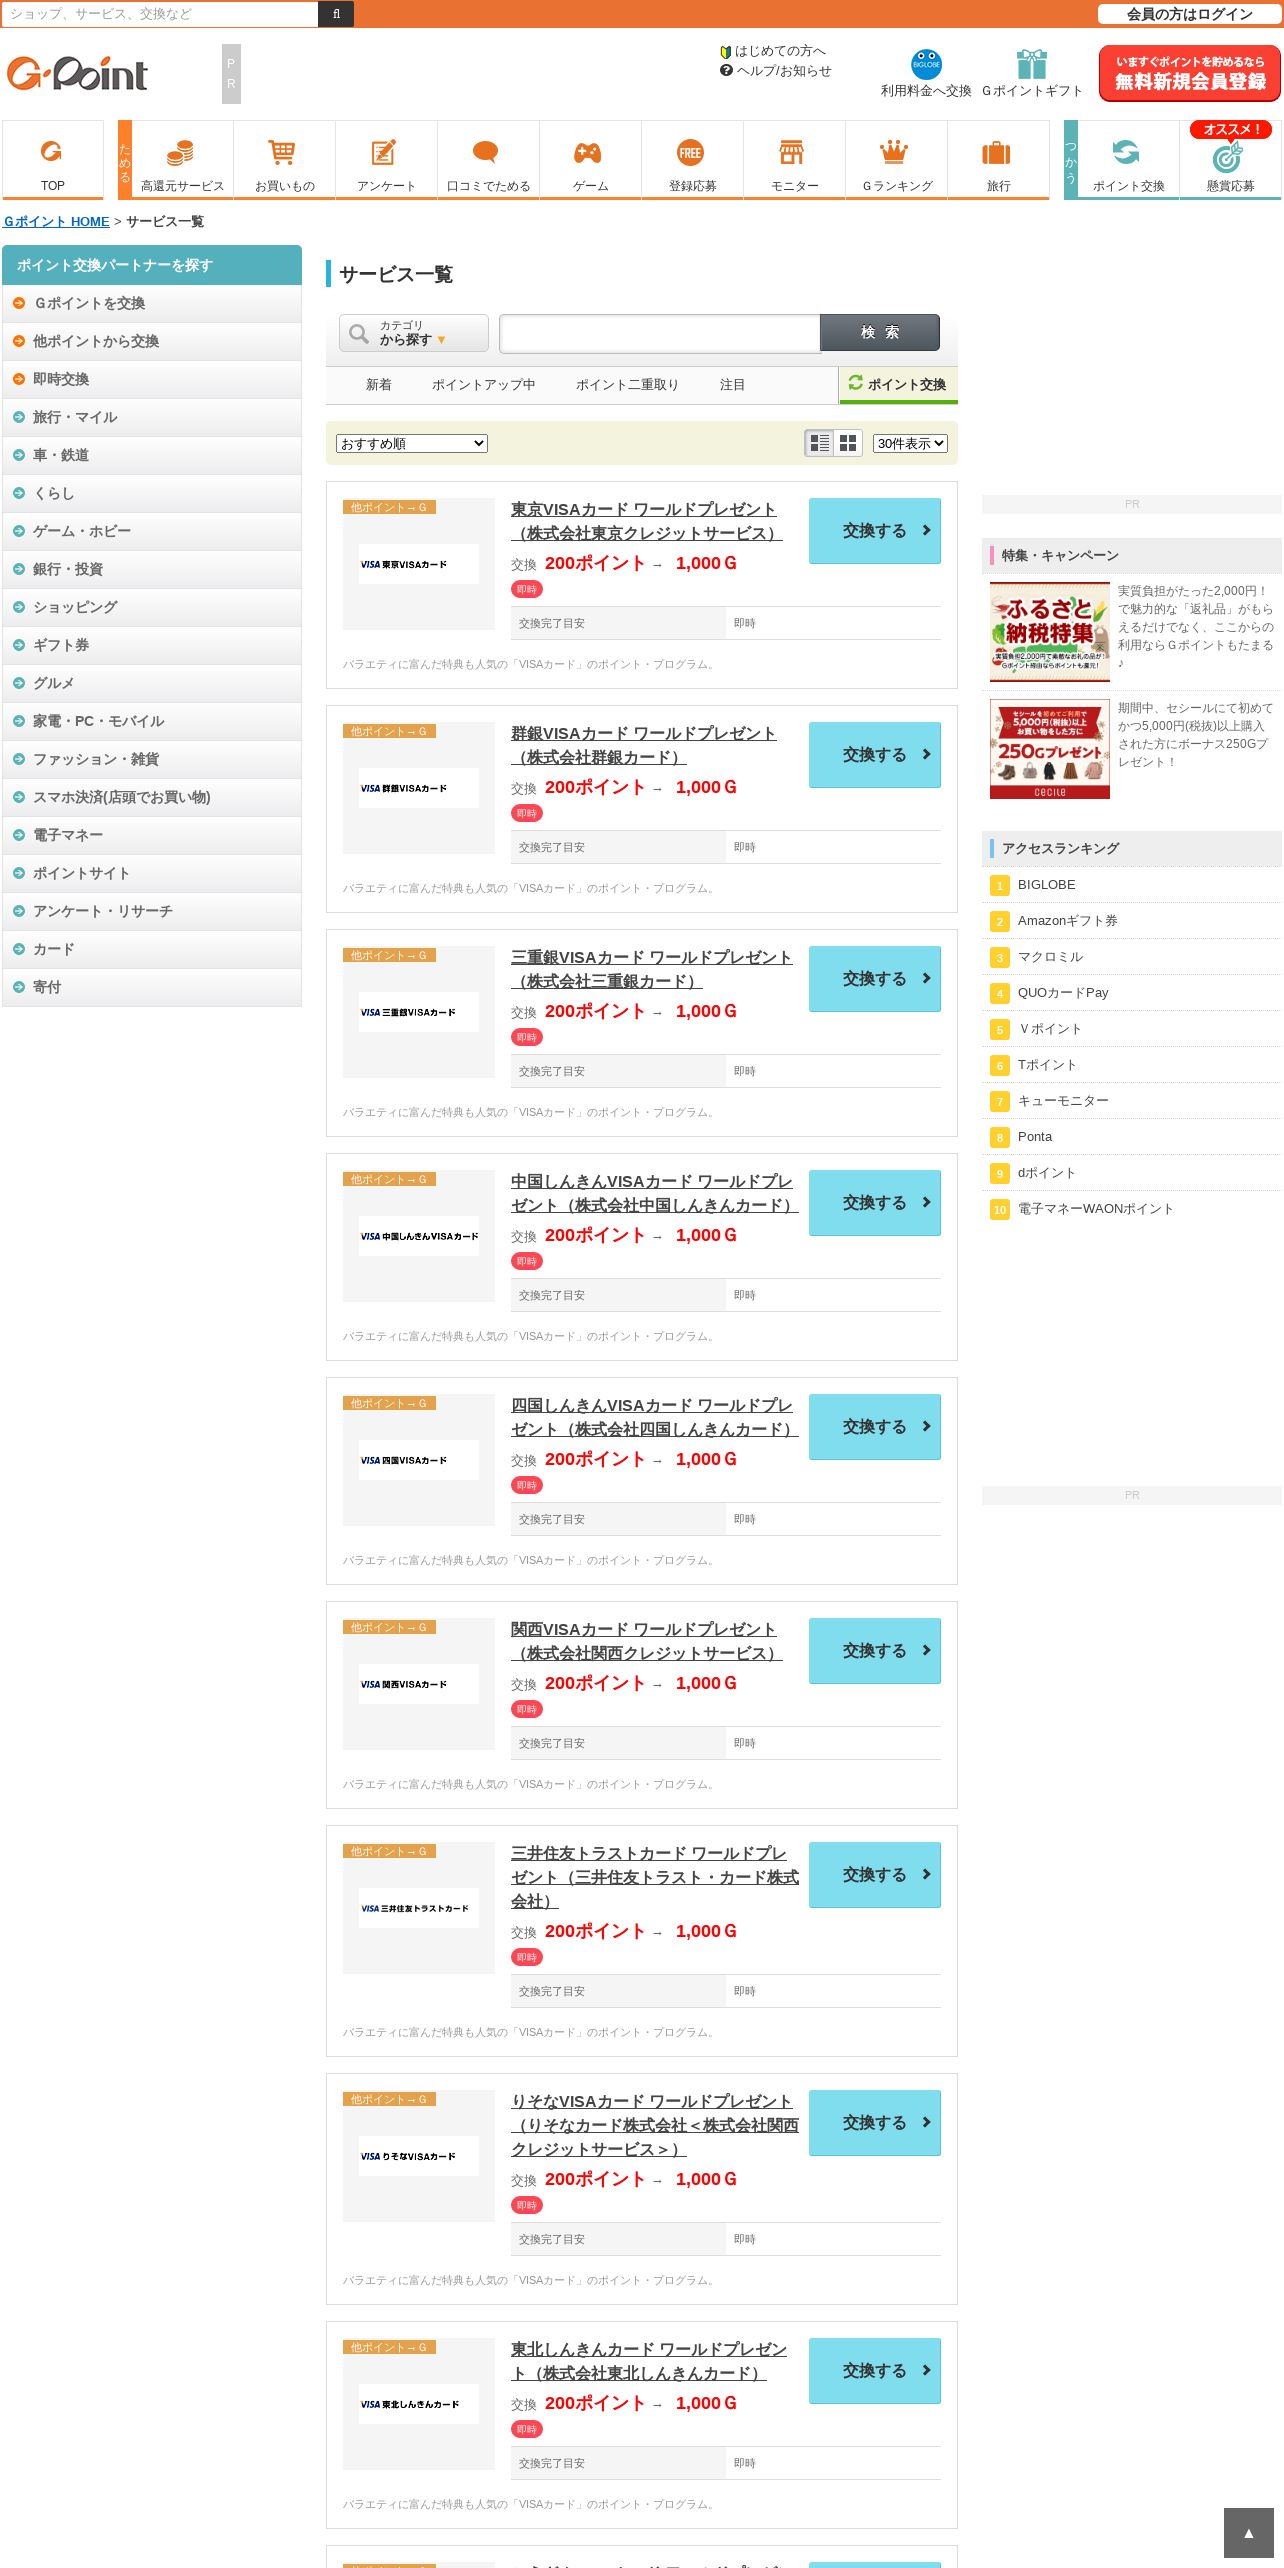Click back-to-top arrow button
Image resolution: width=1284 pixels, height=2568 pixels.
click(x=1248, y=2533)
